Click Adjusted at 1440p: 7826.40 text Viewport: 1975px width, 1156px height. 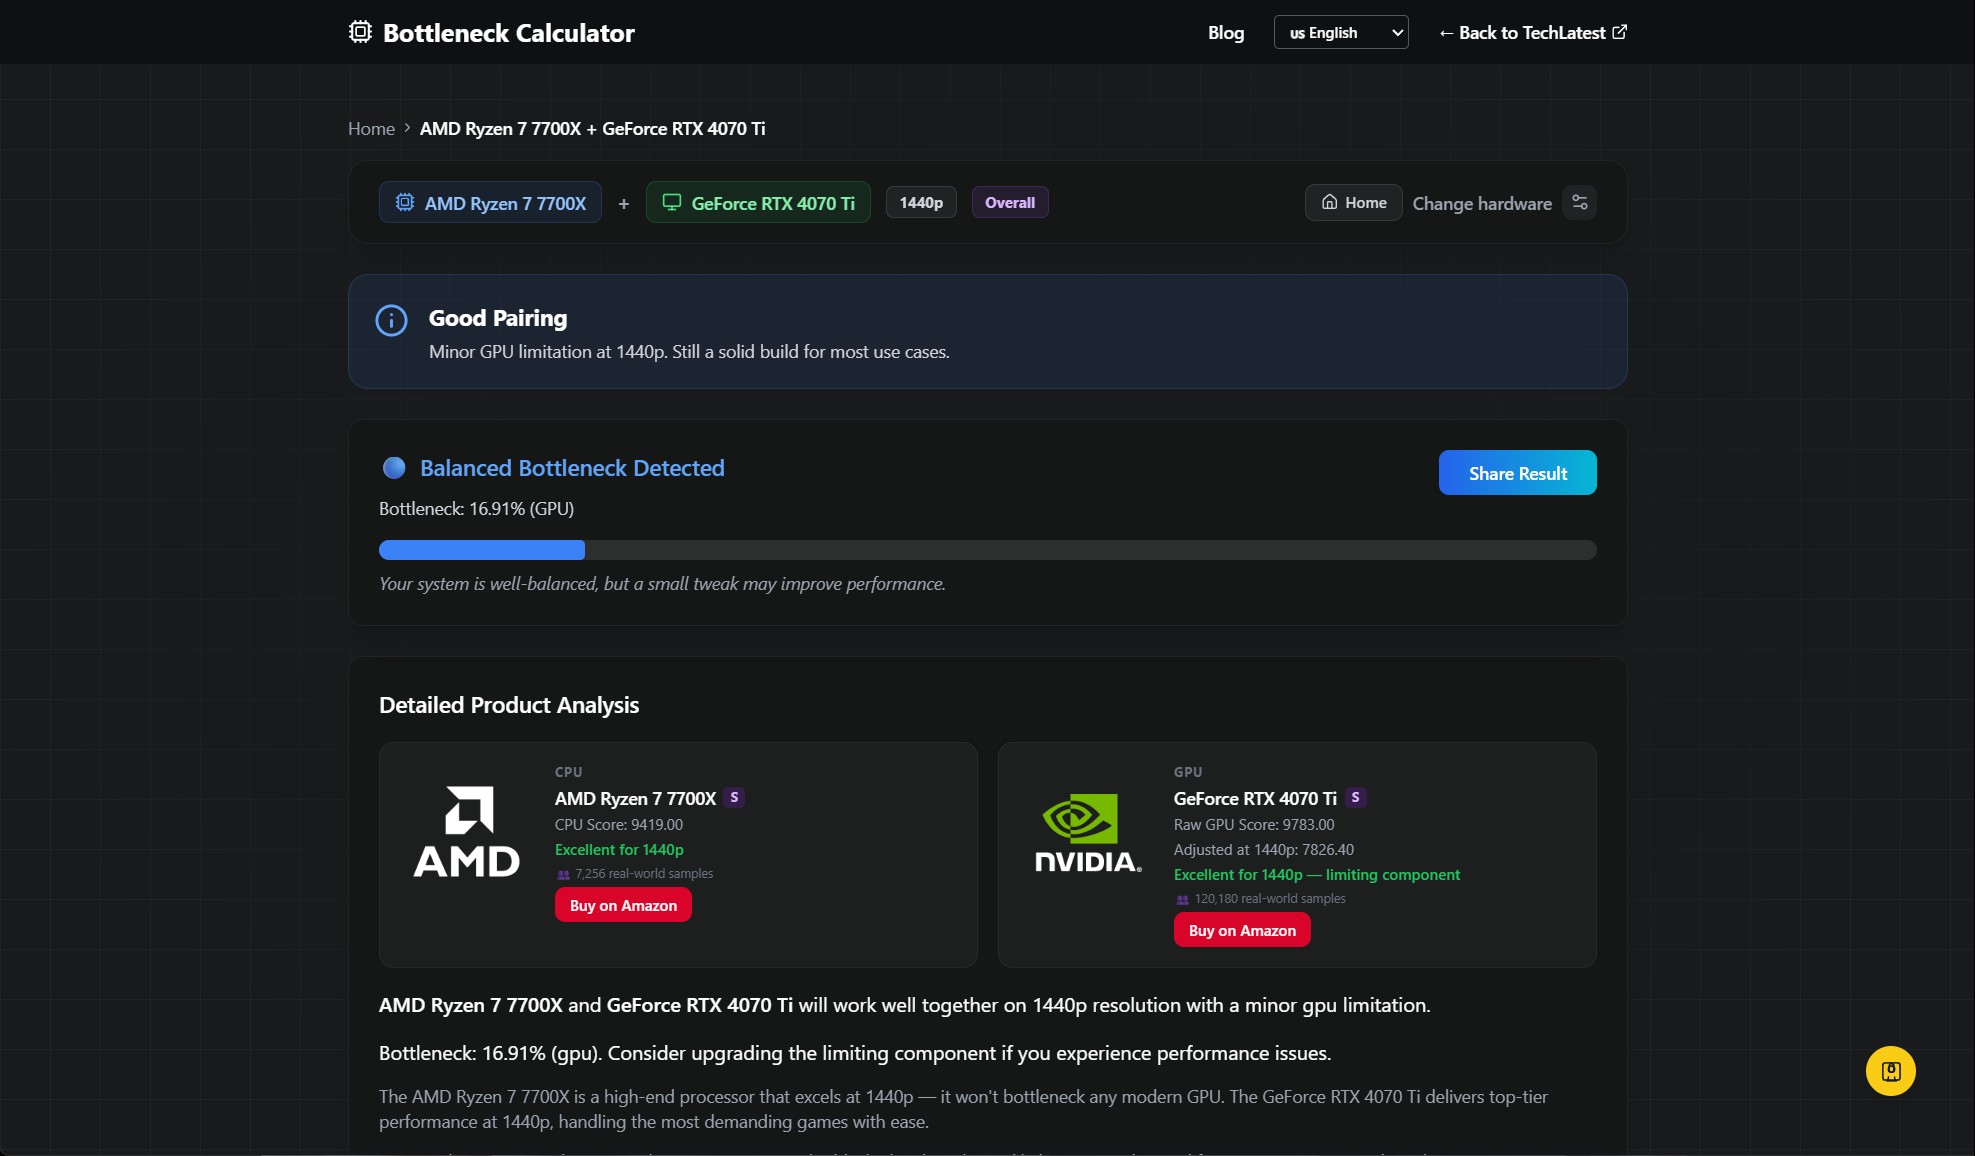tap(1264, 850)
